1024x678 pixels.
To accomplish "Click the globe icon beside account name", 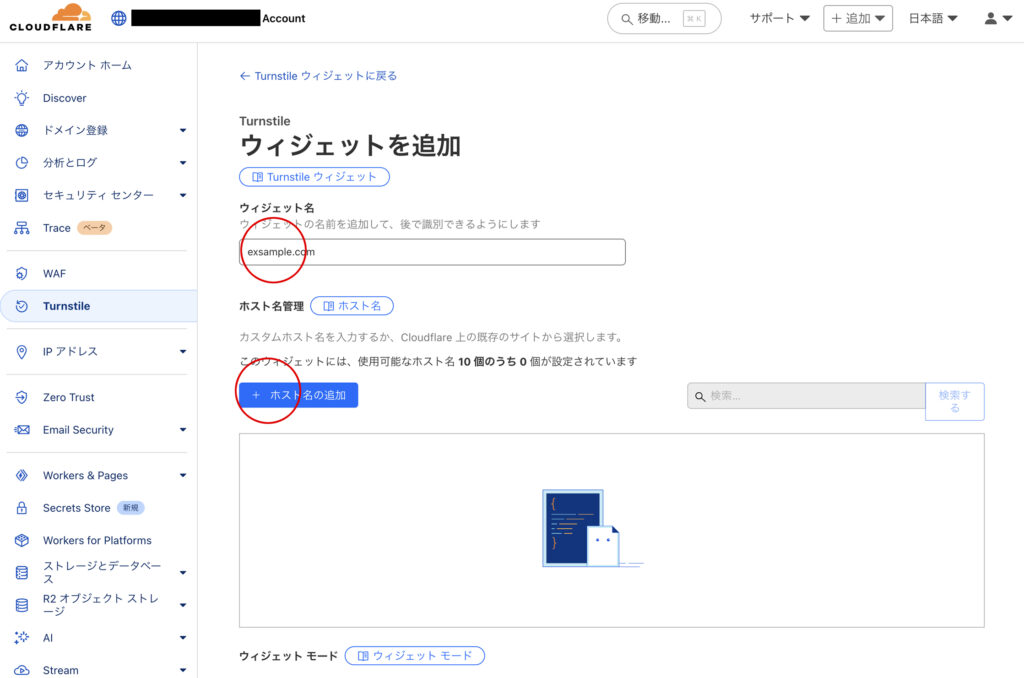I will 119,18.
